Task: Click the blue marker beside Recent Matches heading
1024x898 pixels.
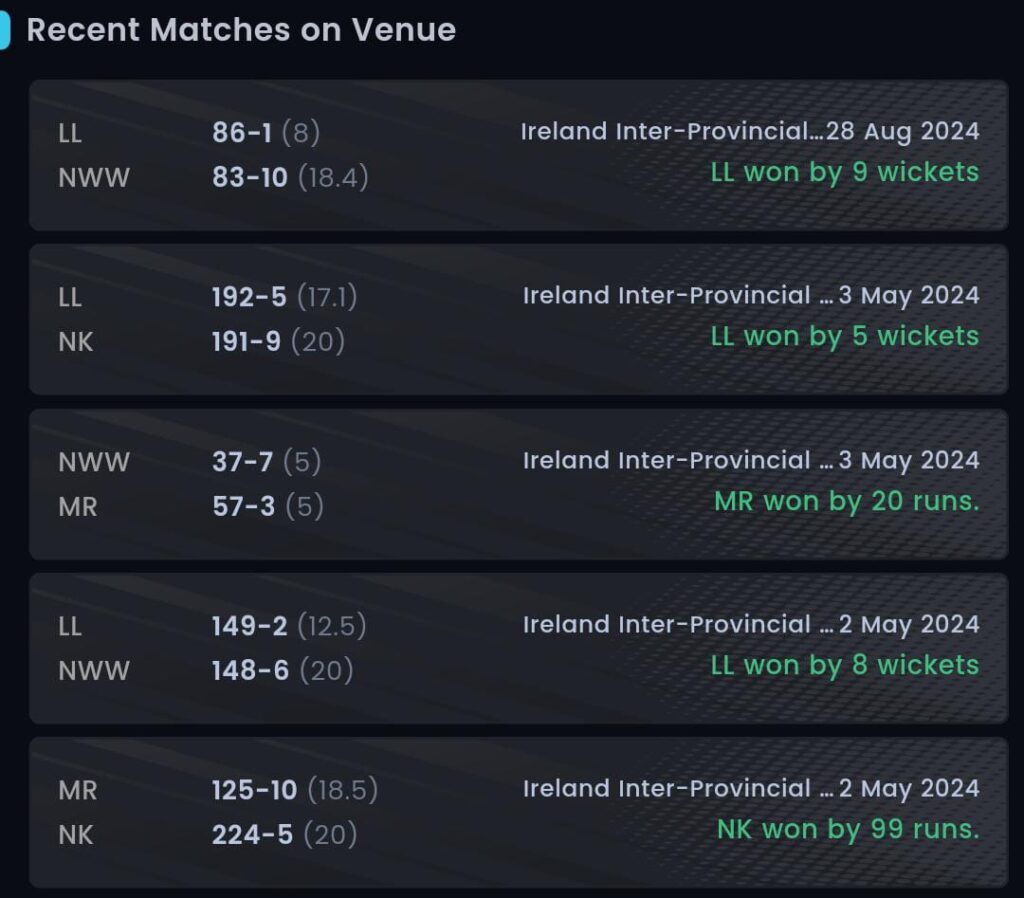Action: click(x=5, y=31)
